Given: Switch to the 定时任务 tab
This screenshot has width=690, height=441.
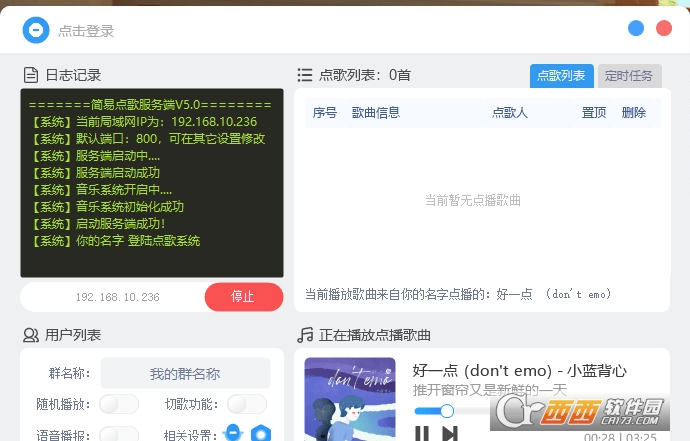Looking at the screenshot, I should pos(629,76).
